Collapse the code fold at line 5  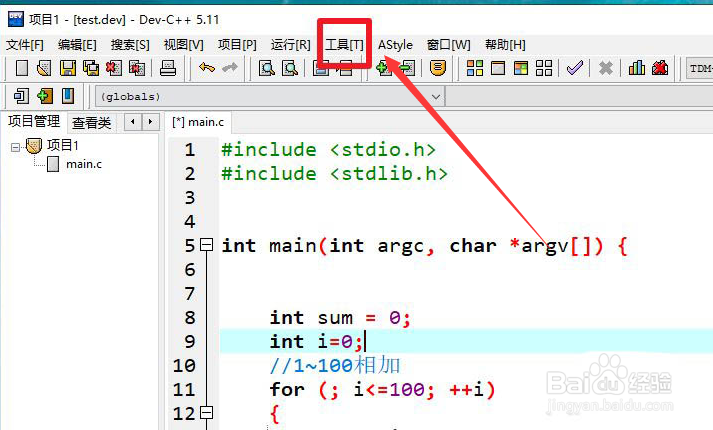click(206, 245)
